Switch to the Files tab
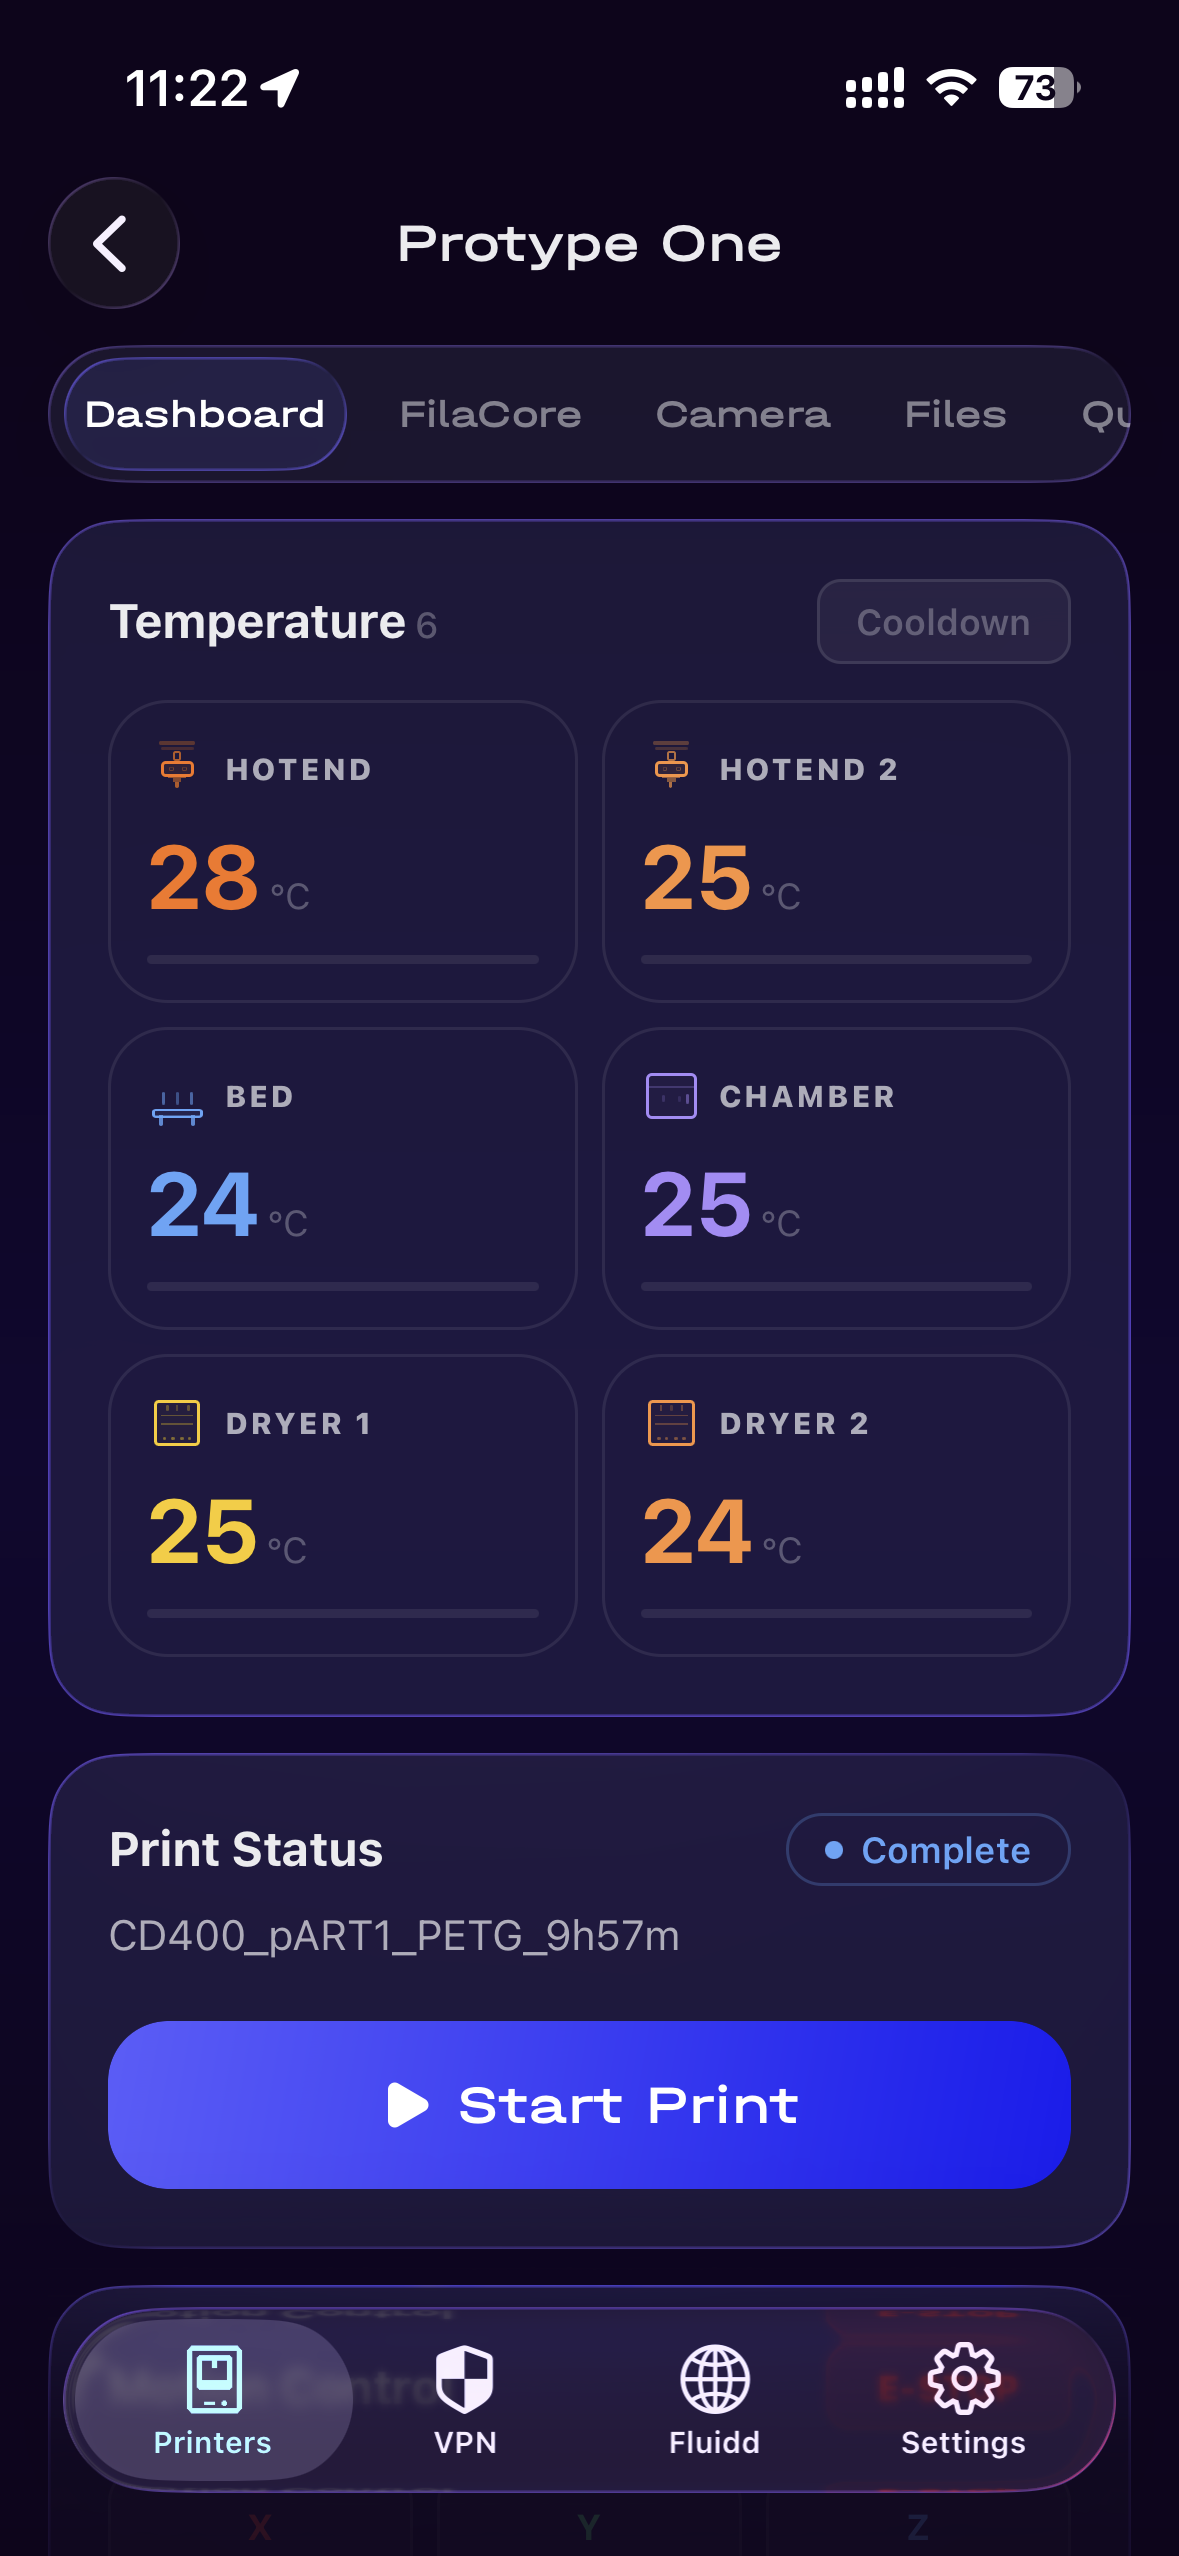1179x2556 pixels. pyautogui.click(x=955, y=414)
